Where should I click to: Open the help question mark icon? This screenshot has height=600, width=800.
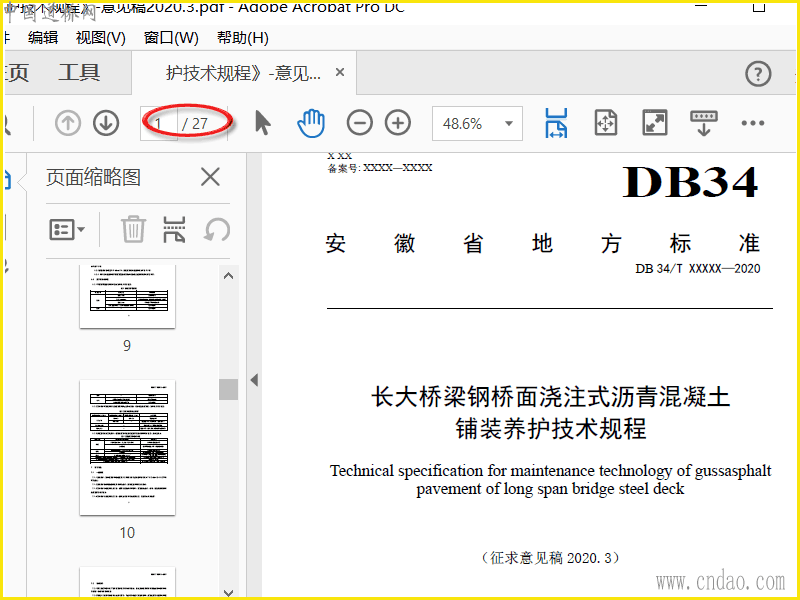(x=758, y=74)
